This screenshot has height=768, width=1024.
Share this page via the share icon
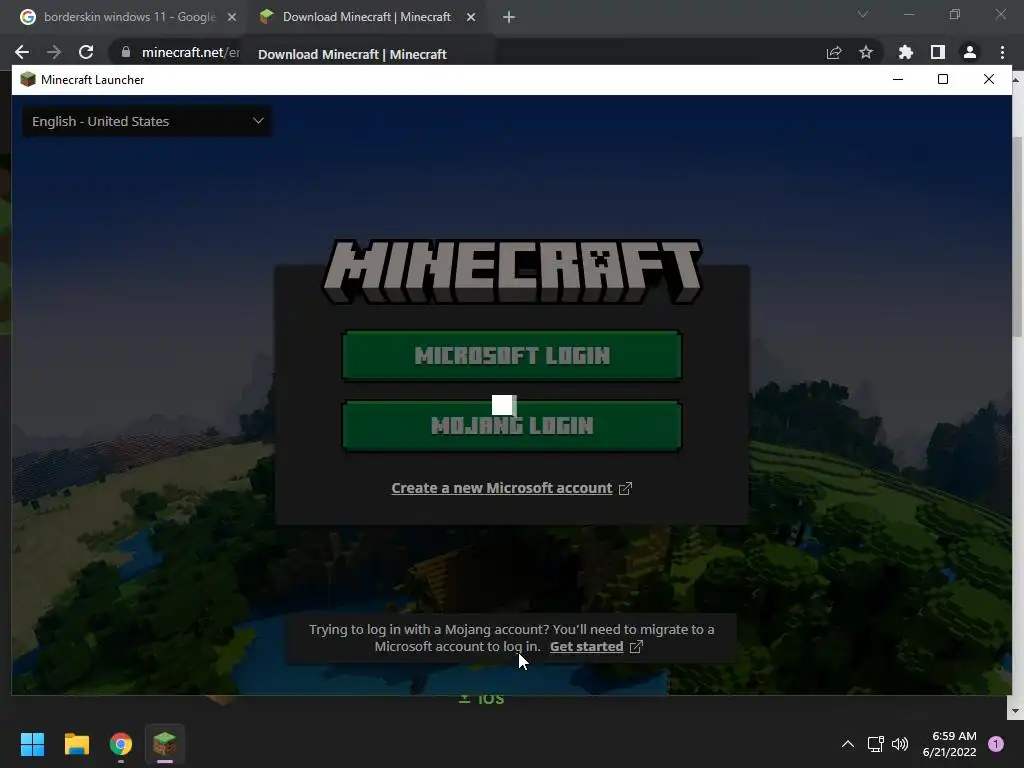coord(834,52)
